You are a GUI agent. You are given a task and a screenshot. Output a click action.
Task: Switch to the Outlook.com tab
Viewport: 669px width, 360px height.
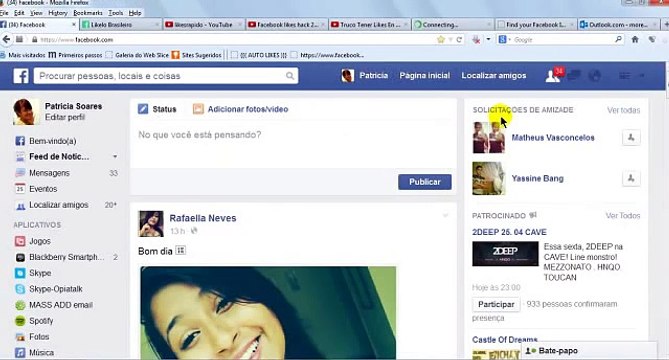click(619, 25)
